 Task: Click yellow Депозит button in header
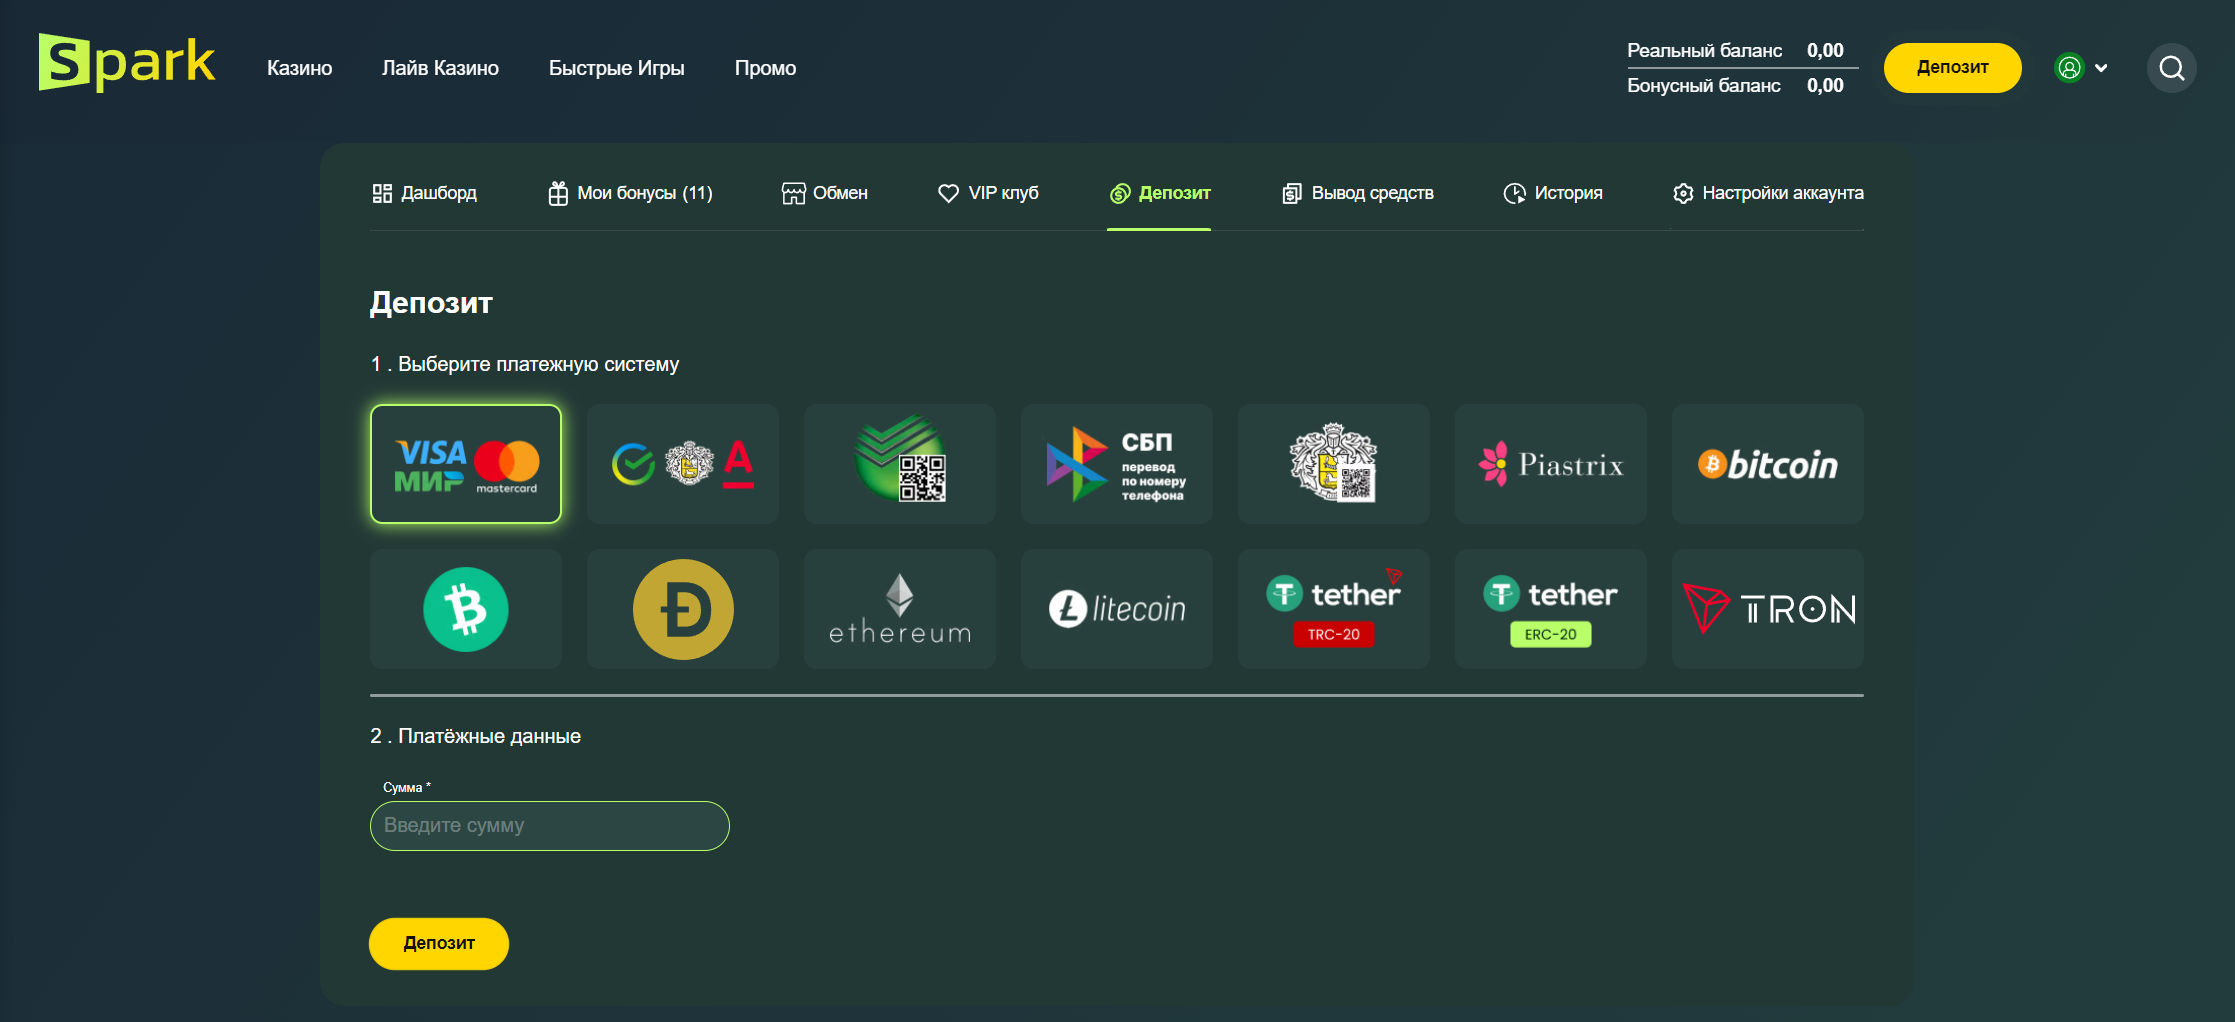tap(1952, 68)
